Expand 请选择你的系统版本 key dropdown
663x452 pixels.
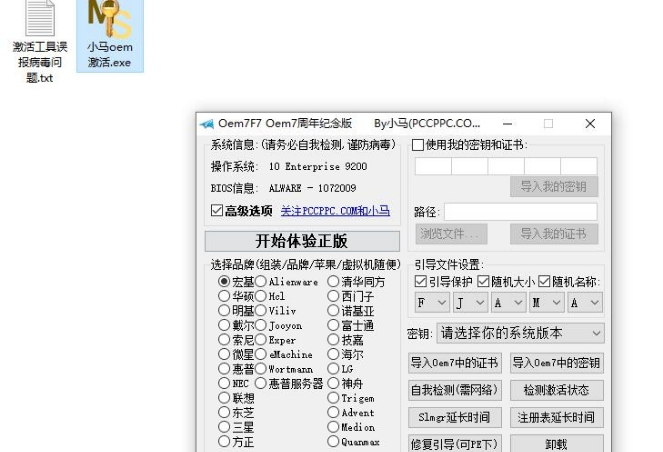(521, 333)
